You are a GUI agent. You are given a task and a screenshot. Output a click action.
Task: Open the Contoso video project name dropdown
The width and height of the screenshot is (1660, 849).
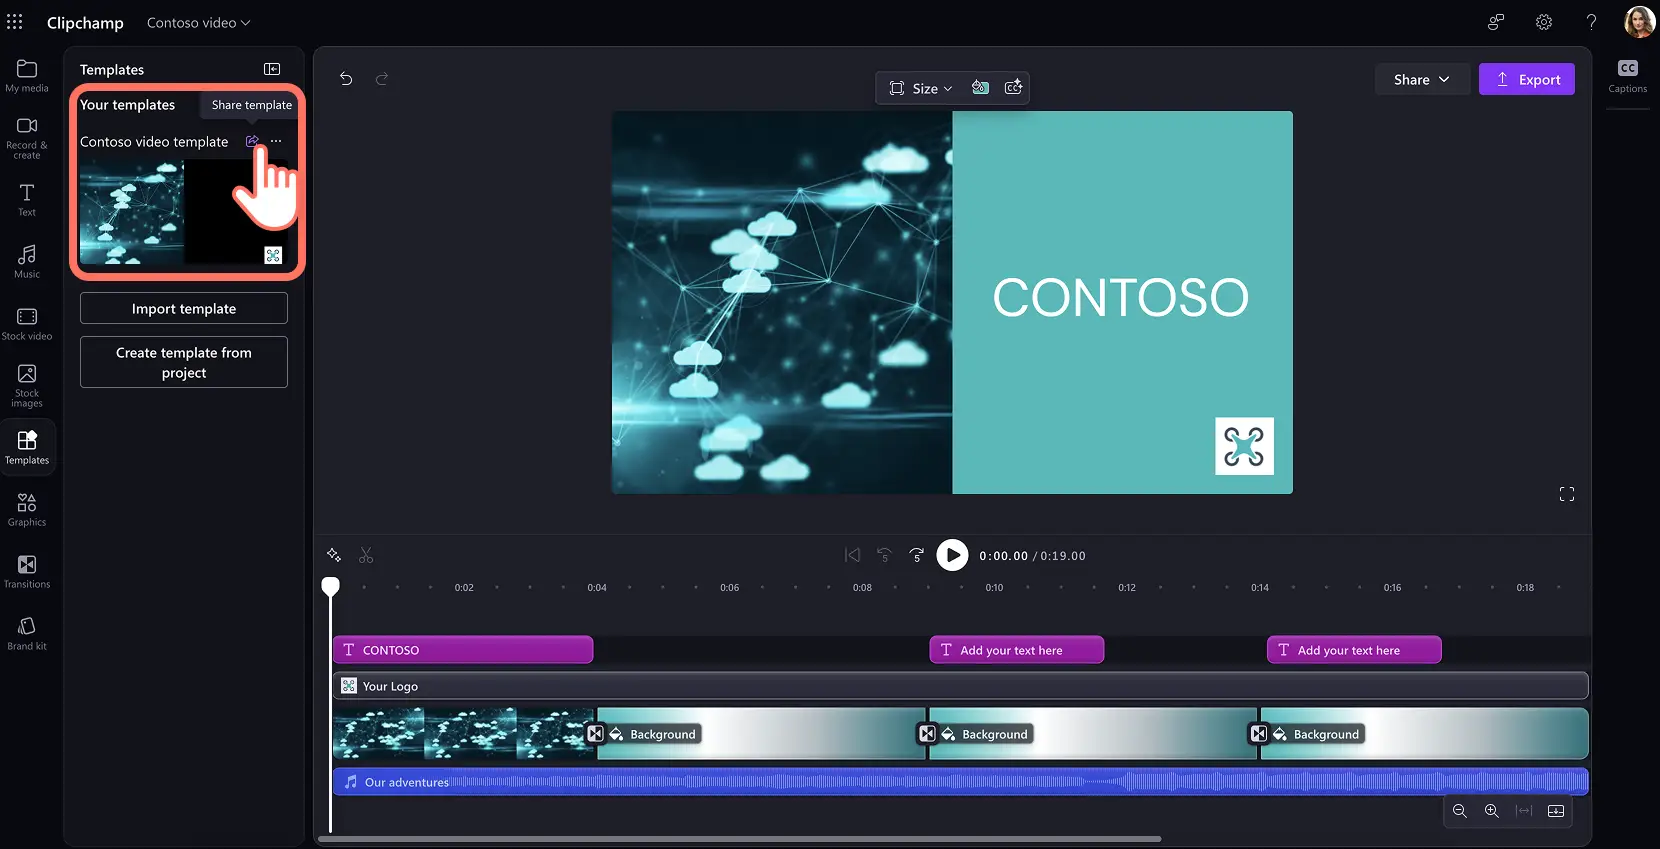pos(198,22)
